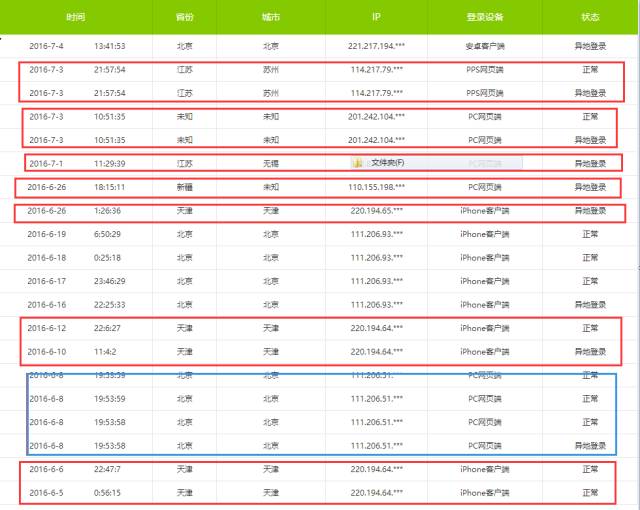The width and height of the screenshot is (640, 510).
Task: Select the date cell 2016-6-18
Action: click(47, 258)
